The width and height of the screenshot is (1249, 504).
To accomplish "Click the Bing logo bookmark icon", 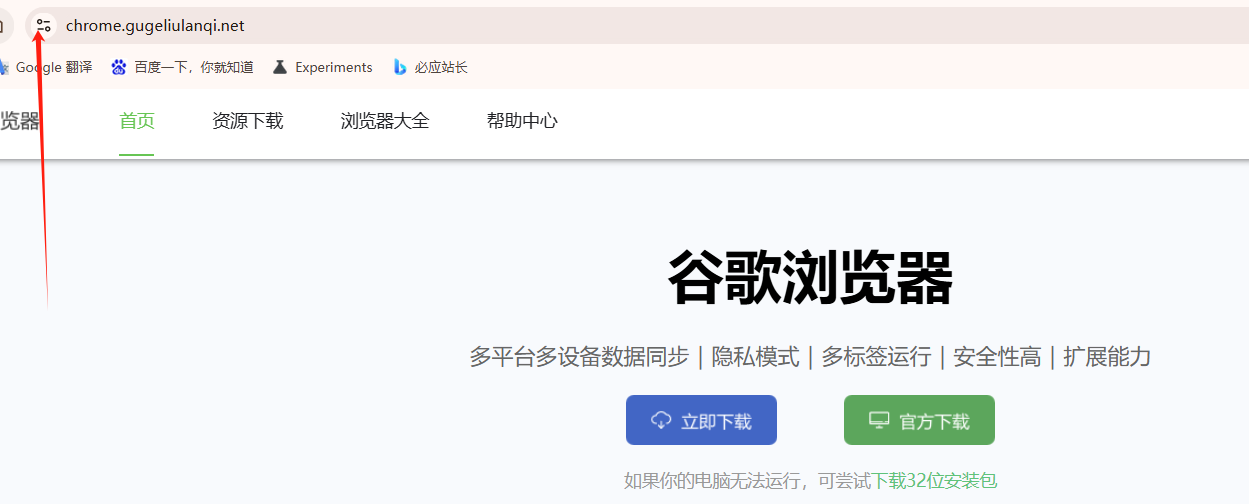I will pos(400,67).
